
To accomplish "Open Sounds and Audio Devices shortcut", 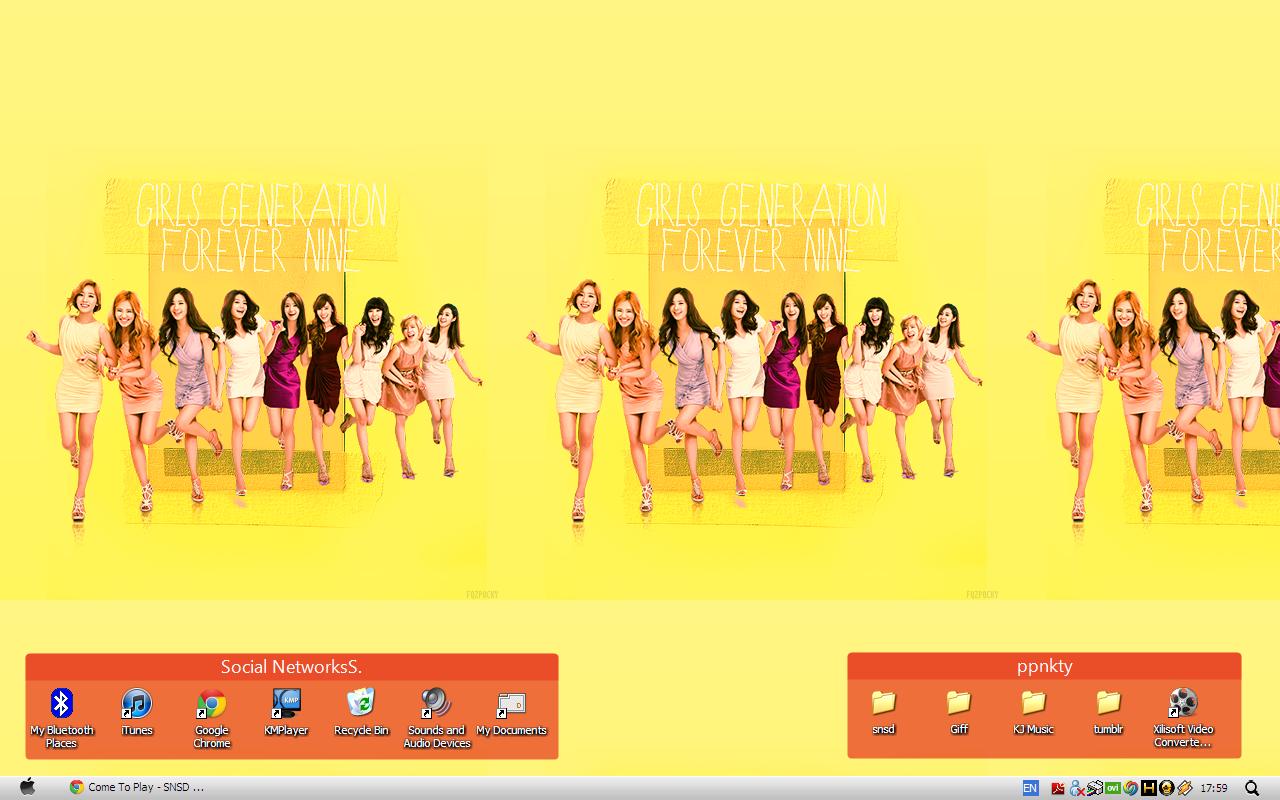I will (x=437, y=719).
